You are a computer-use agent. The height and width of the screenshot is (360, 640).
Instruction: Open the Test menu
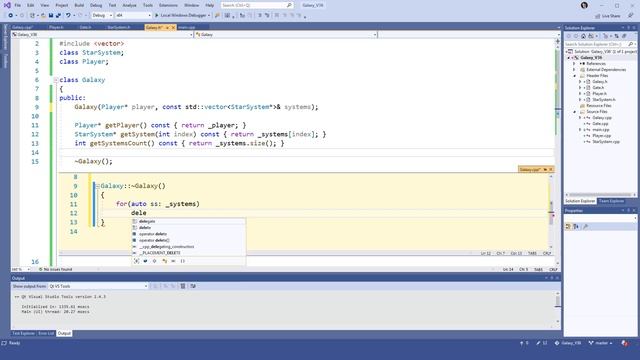(112, 5)
